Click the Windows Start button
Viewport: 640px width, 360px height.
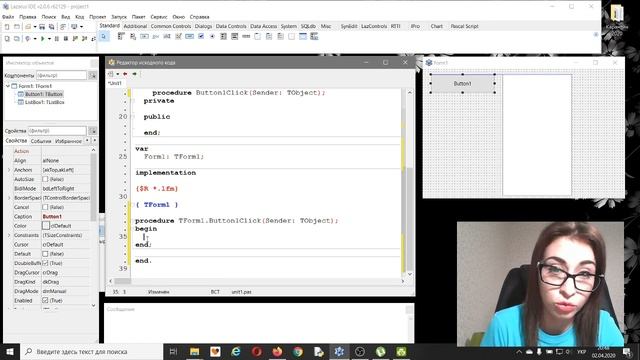coord(10,351)
